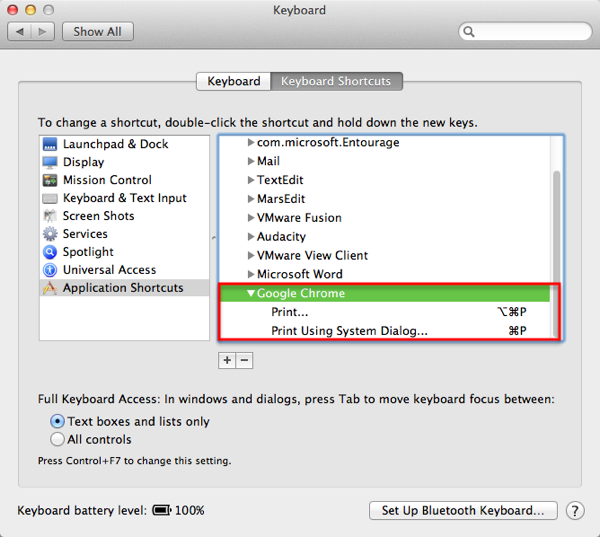Click the Audacity row label
This screenshot has height=537, width=600.
tap(281, 237)
